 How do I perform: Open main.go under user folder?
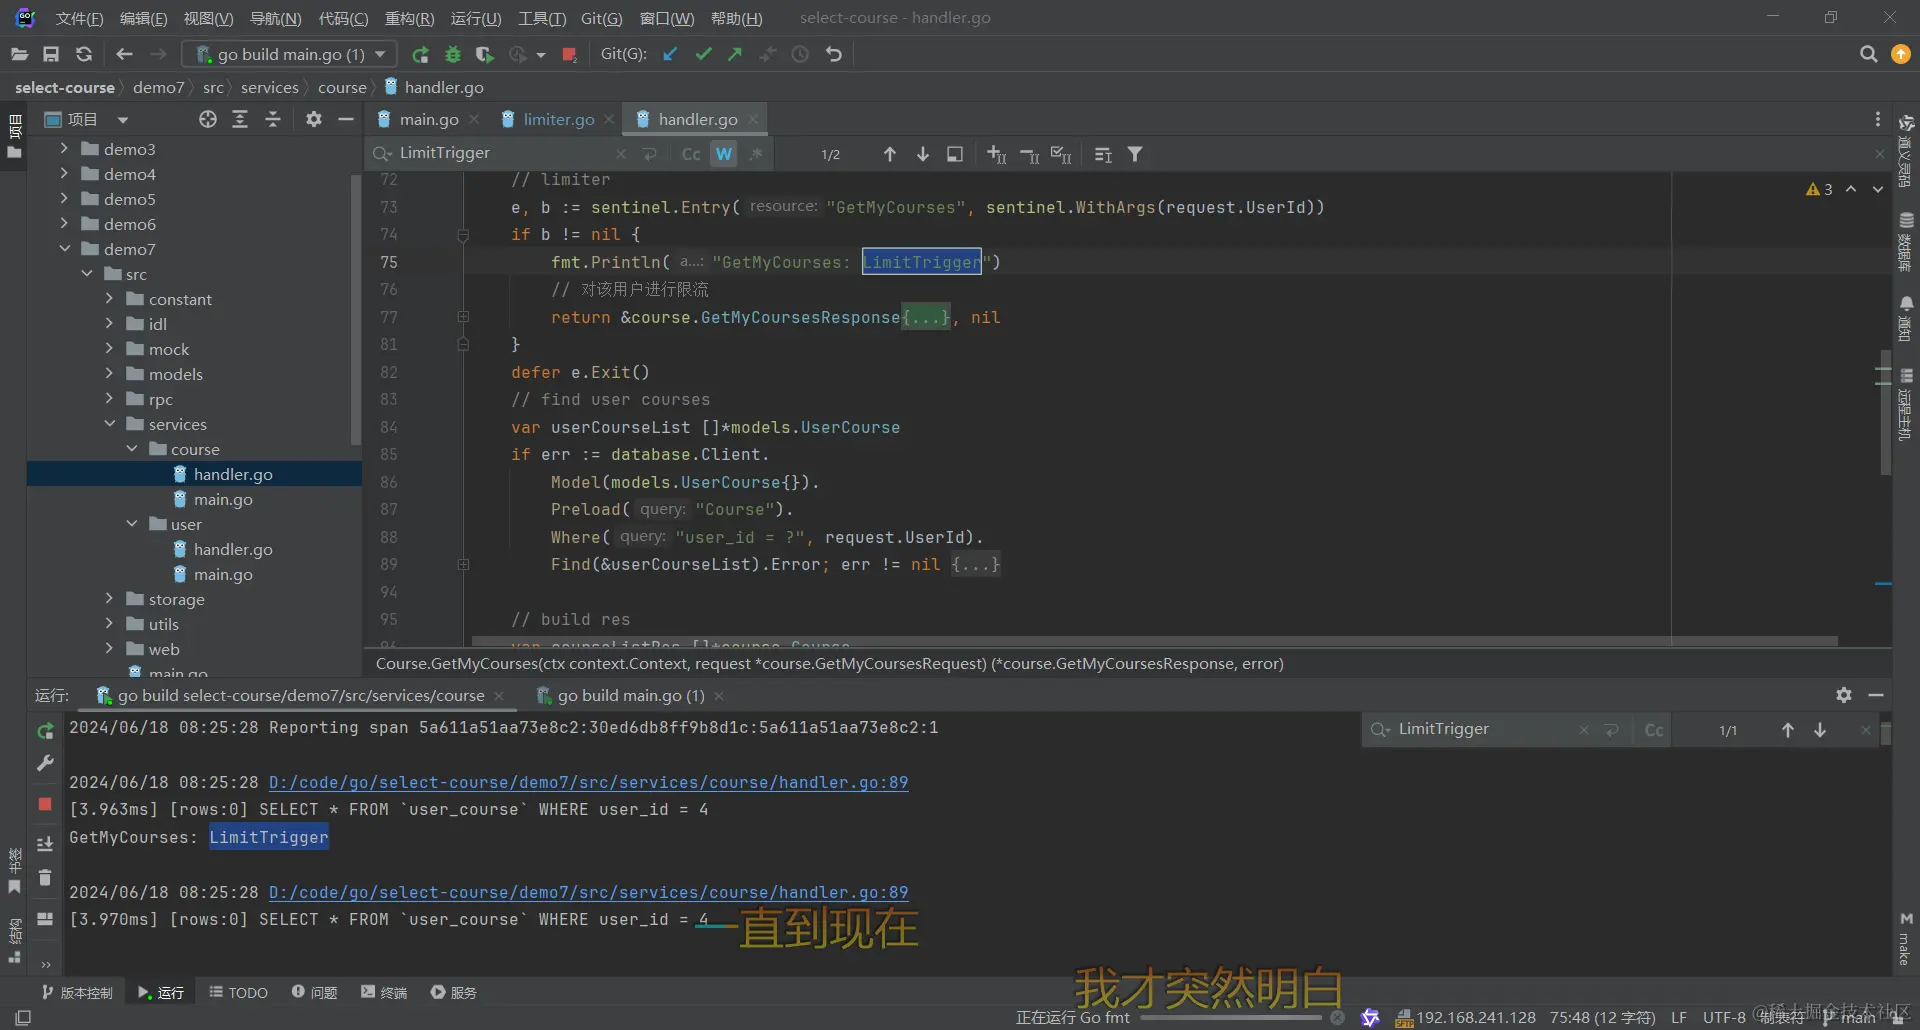[x=223, y=574]
